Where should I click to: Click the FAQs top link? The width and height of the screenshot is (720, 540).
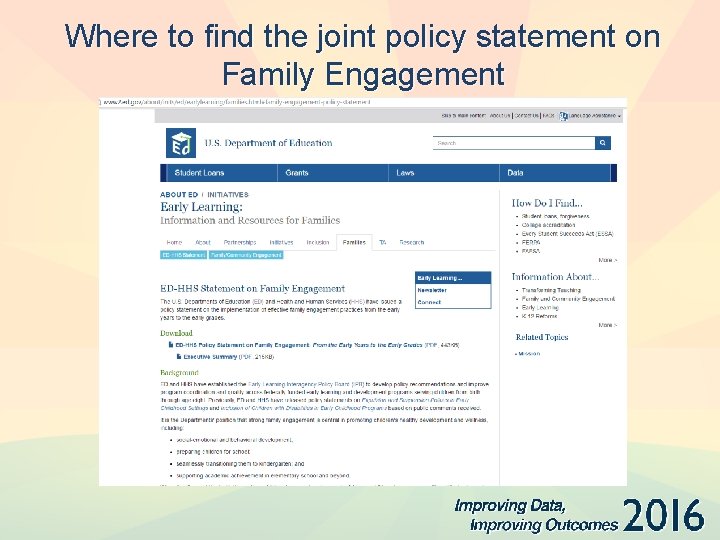(548, 116)
